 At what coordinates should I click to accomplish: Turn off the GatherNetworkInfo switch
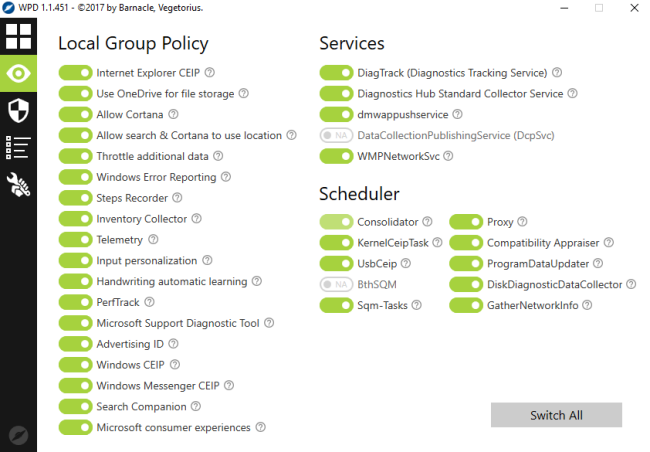coord(466,305)
